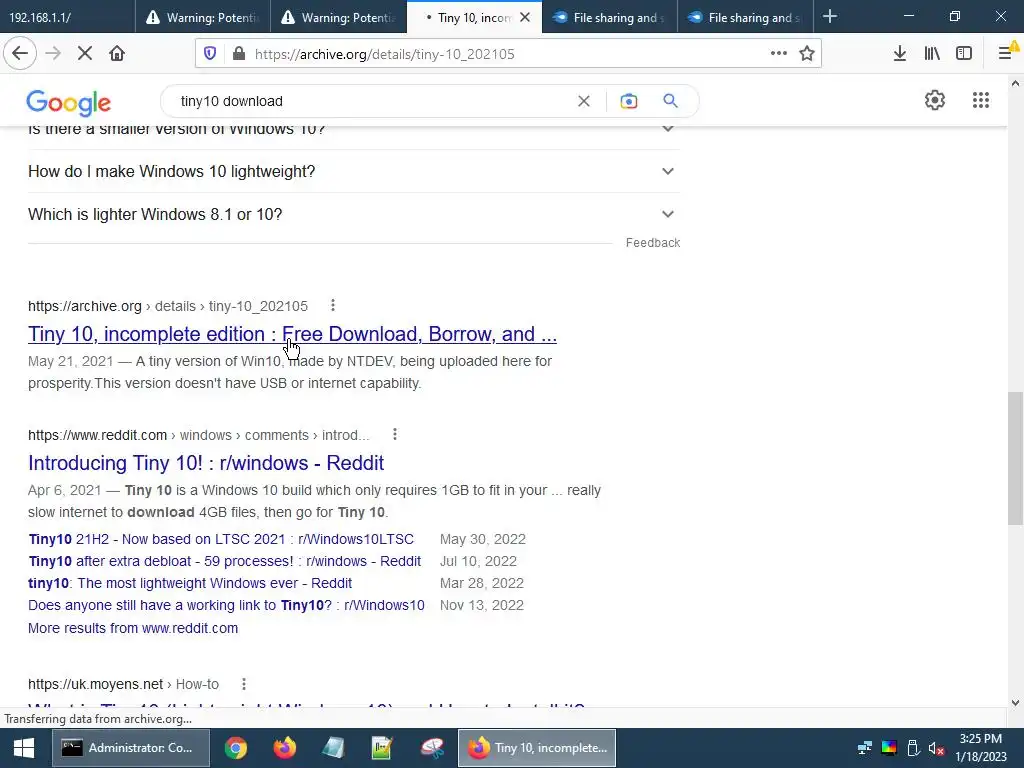Image resolution: width=1024 pixels, height=768 pixels.
Task: Expand 'Which is lighter Windows 8.1 or 10?'
Action: [353, 214]
